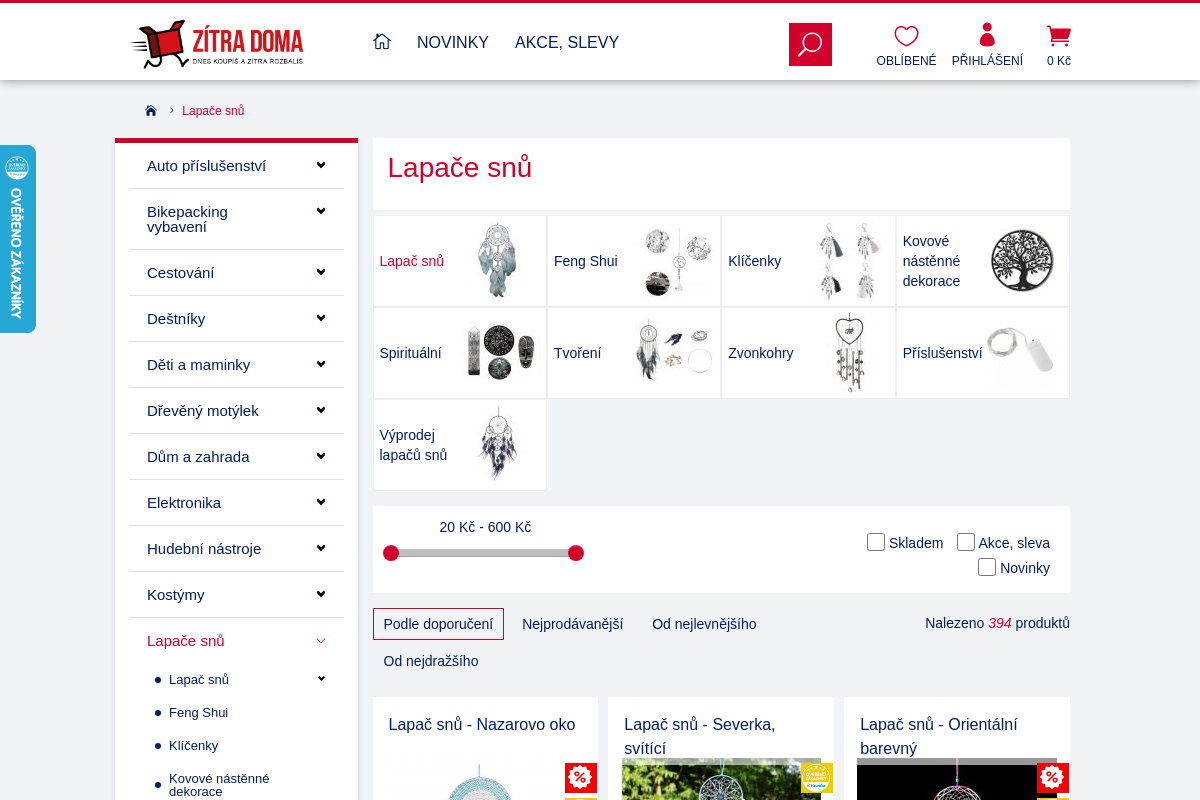The width and height of the screenshot is (1200, 800).
Task: Go to home via header house icon
Action: pos(381,41)
